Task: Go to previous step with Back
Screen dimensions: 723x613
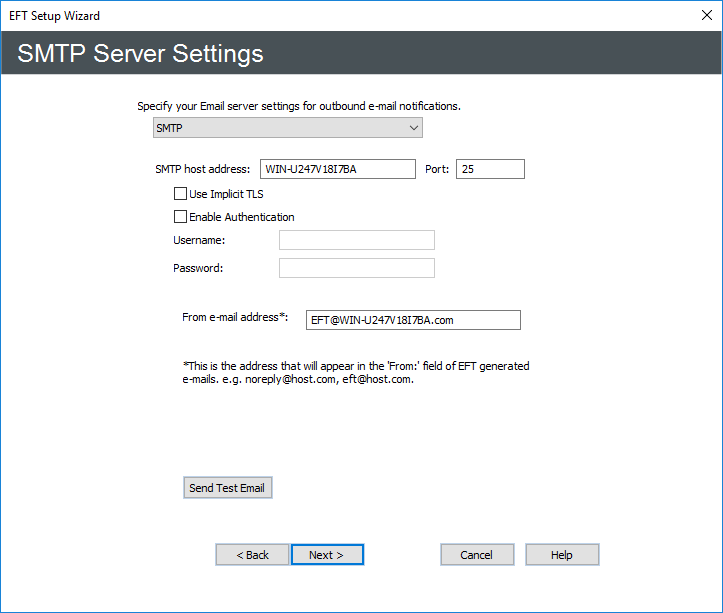Action: 252,555
